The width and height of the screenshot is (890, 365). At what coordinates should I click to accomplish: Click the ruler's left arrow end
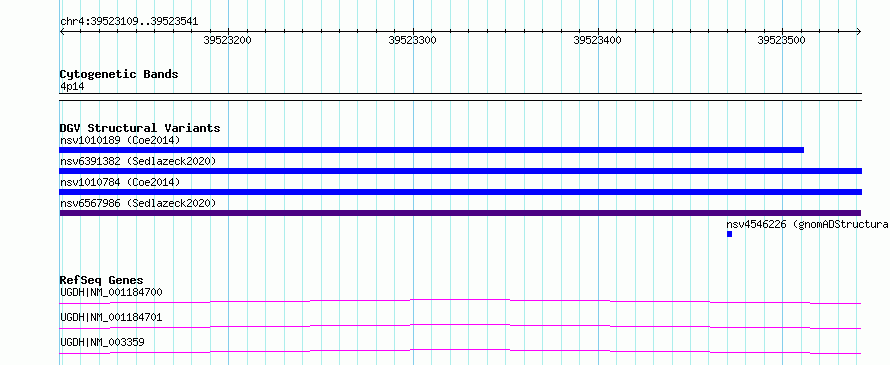point(62,31)
